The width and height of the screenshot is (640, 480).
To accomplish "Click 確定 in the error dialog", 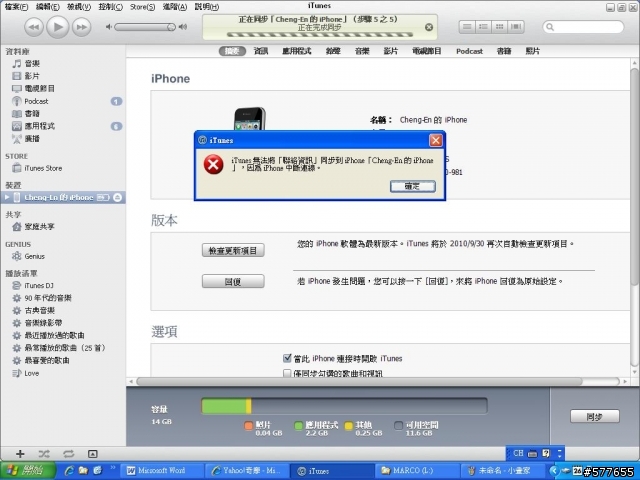I will coord(413,186).
